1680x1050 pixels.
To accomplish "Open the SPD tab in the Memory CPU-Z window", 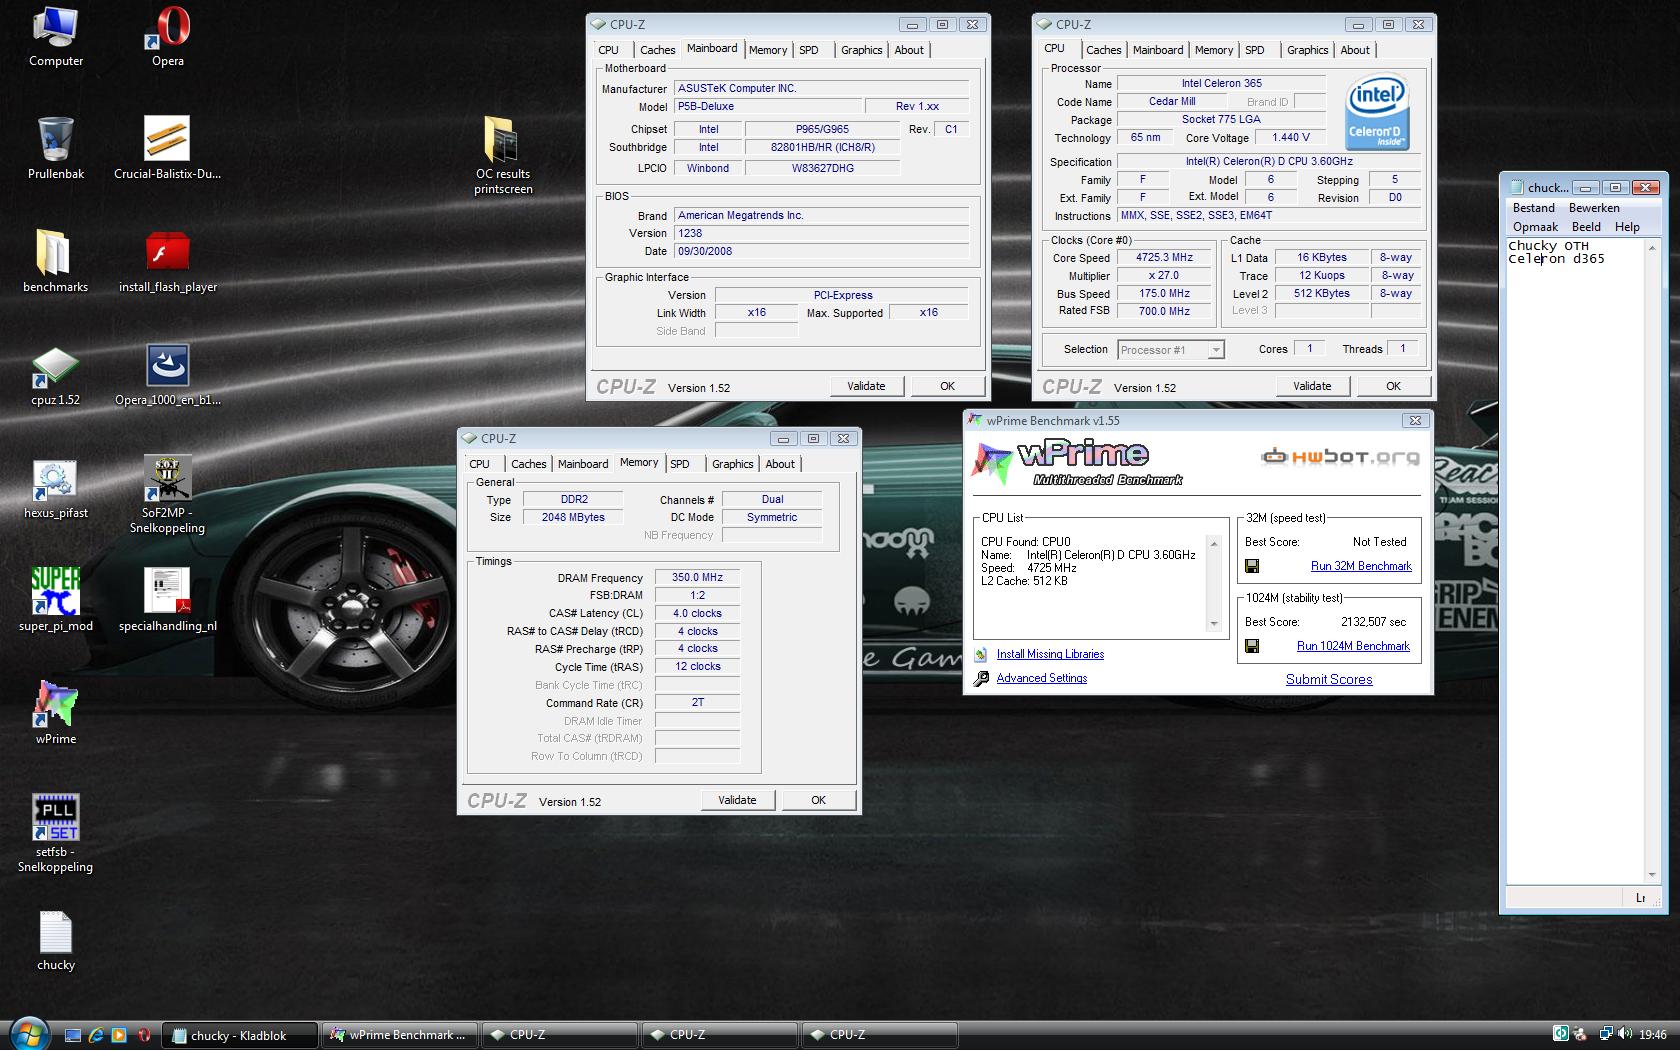I will click(680, 464).
